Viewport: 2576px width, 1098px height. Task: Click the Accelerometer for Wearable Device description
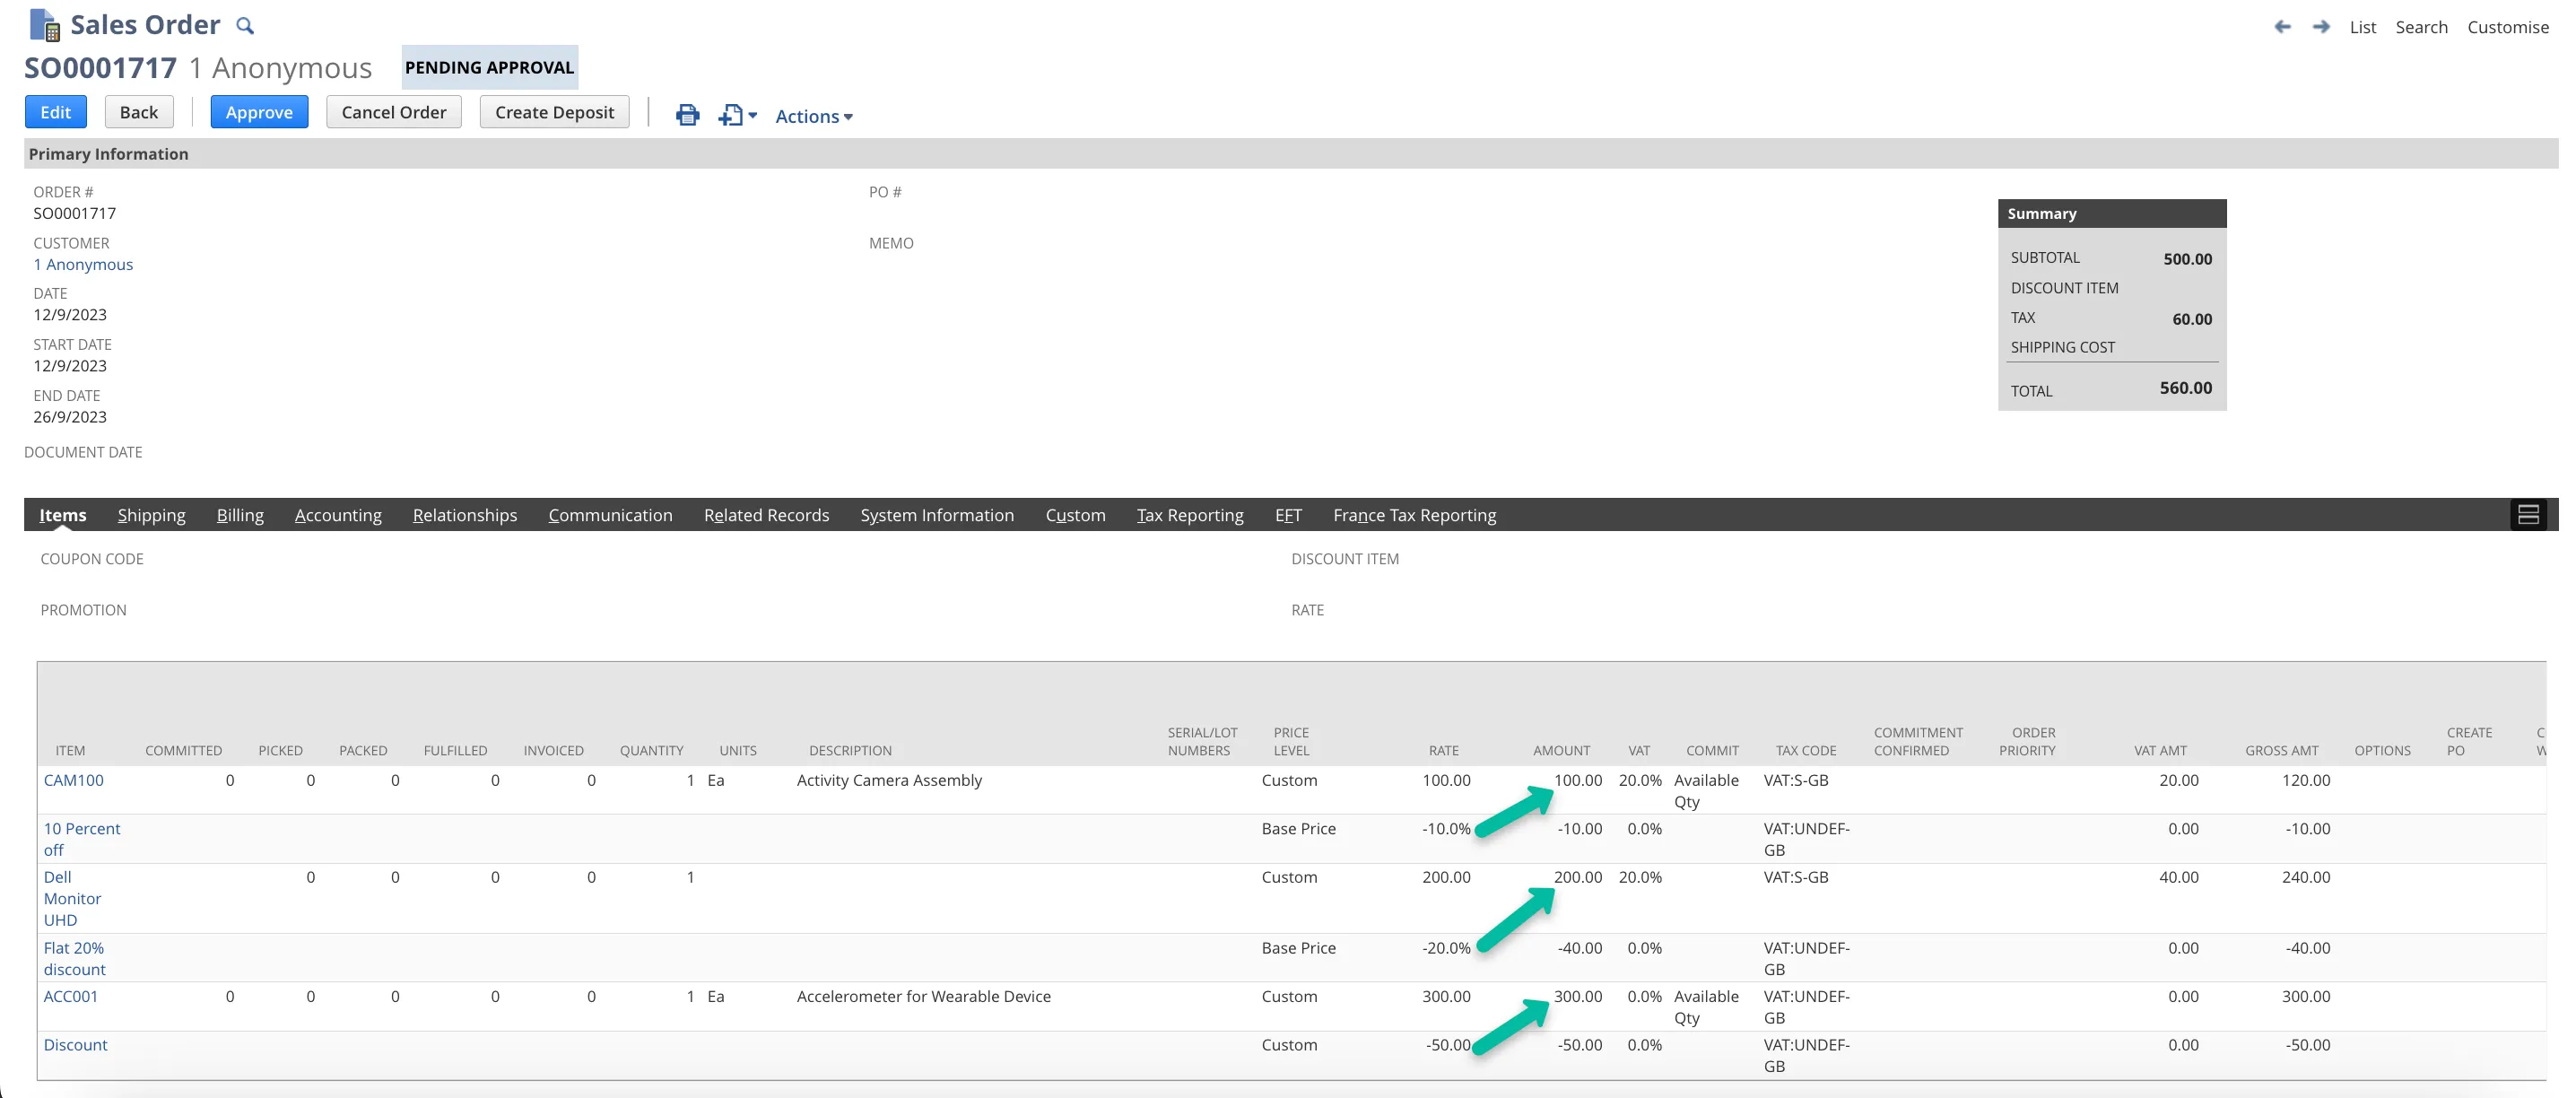click(x=923, y=996)
